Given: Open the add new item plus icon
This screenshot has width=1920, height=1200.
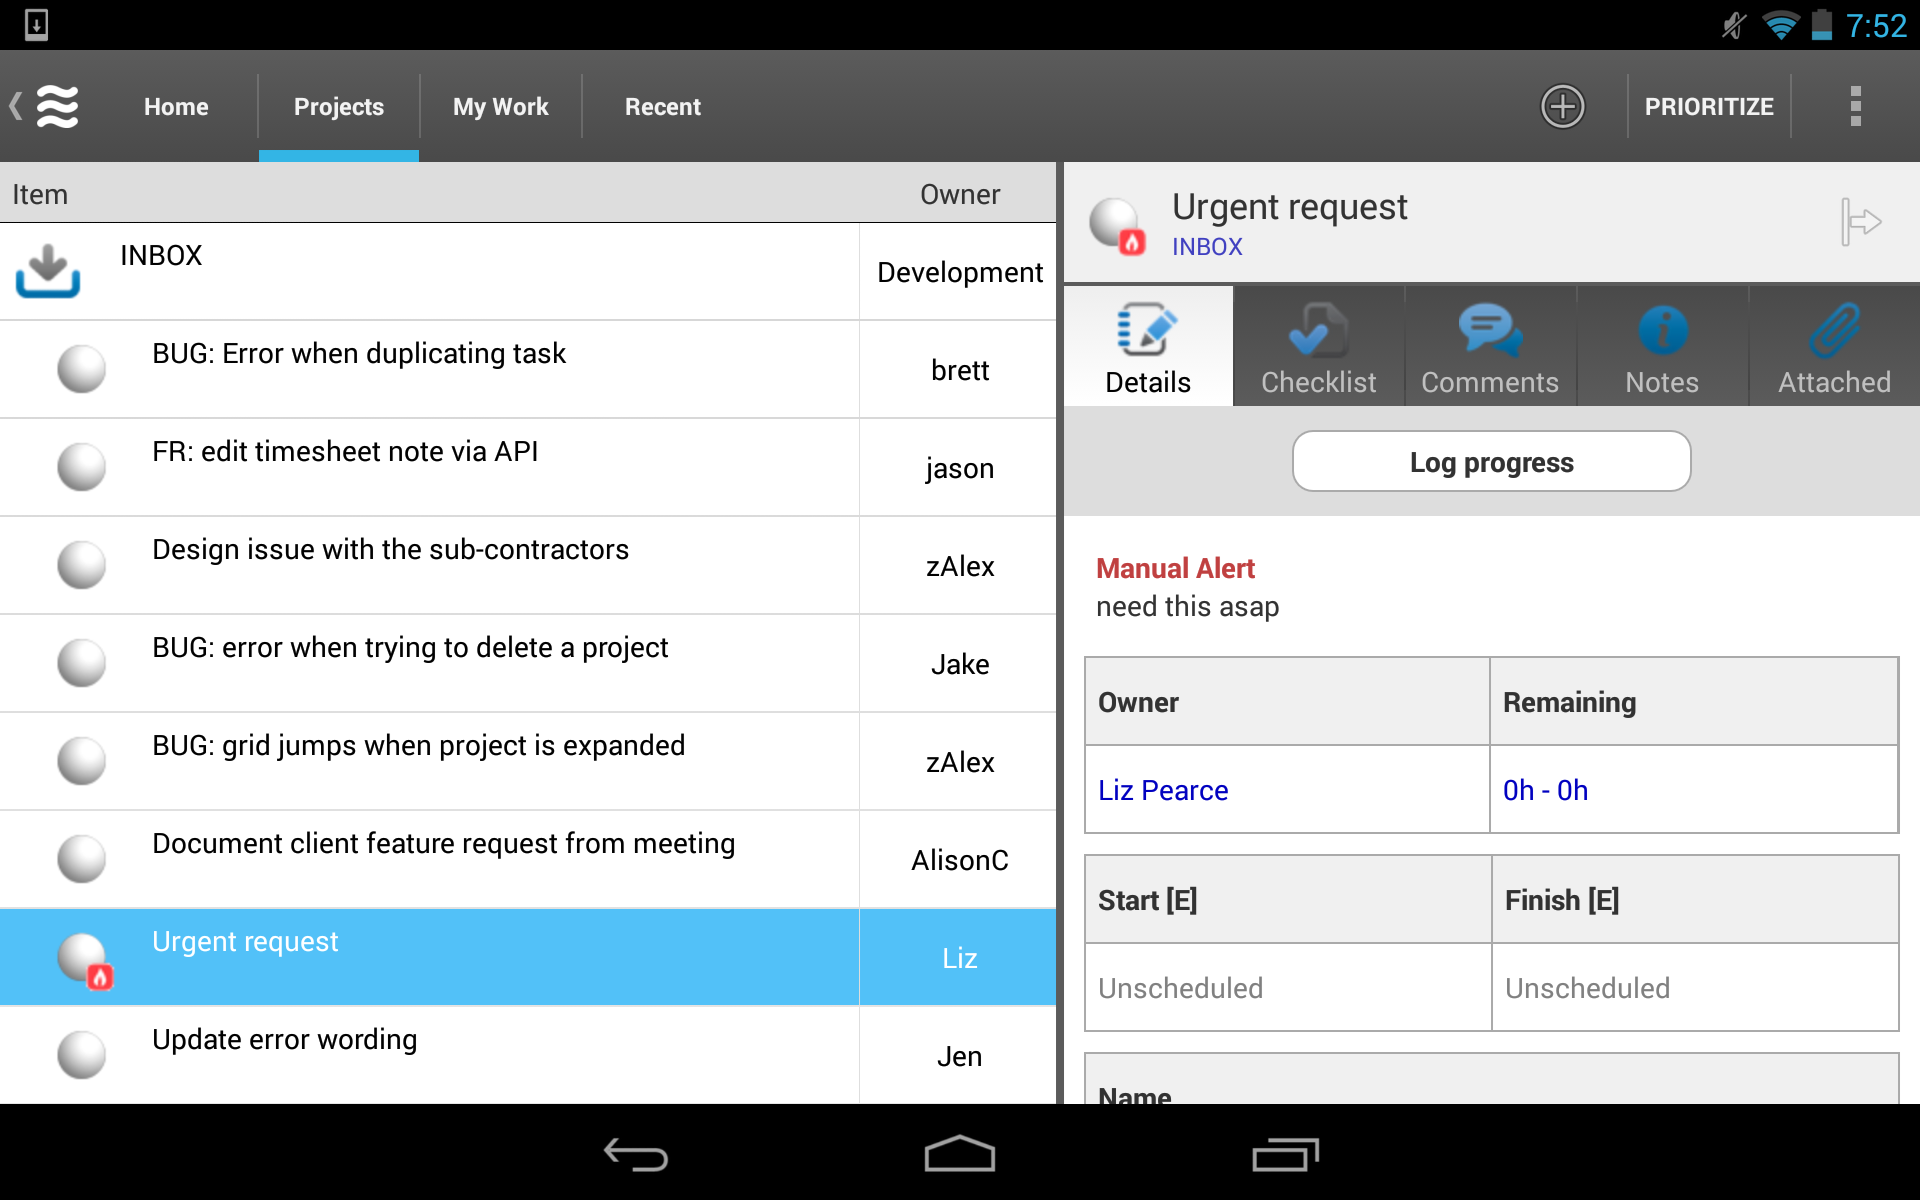Looking at the screenshot, I should 1562,106.
